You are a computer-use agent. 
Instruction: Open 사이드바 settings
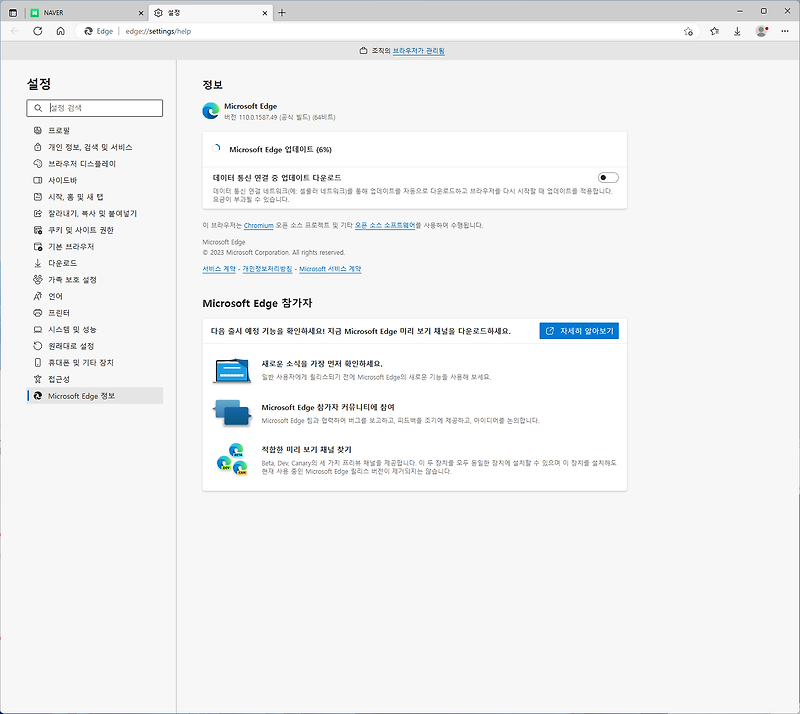(x=95, y=180)
